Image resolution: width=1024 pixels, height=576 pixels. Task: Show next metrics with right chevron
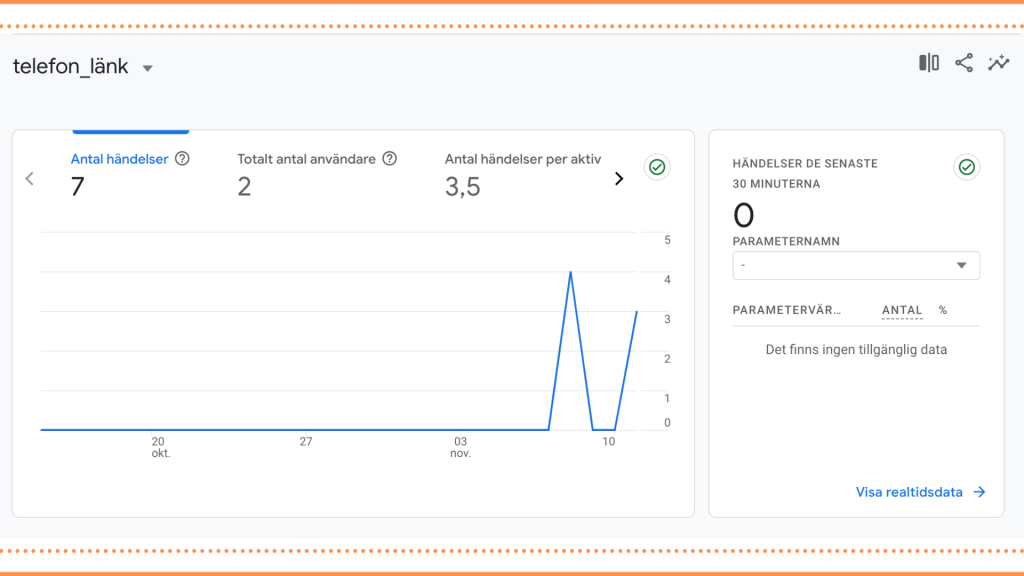pos(618,178)
